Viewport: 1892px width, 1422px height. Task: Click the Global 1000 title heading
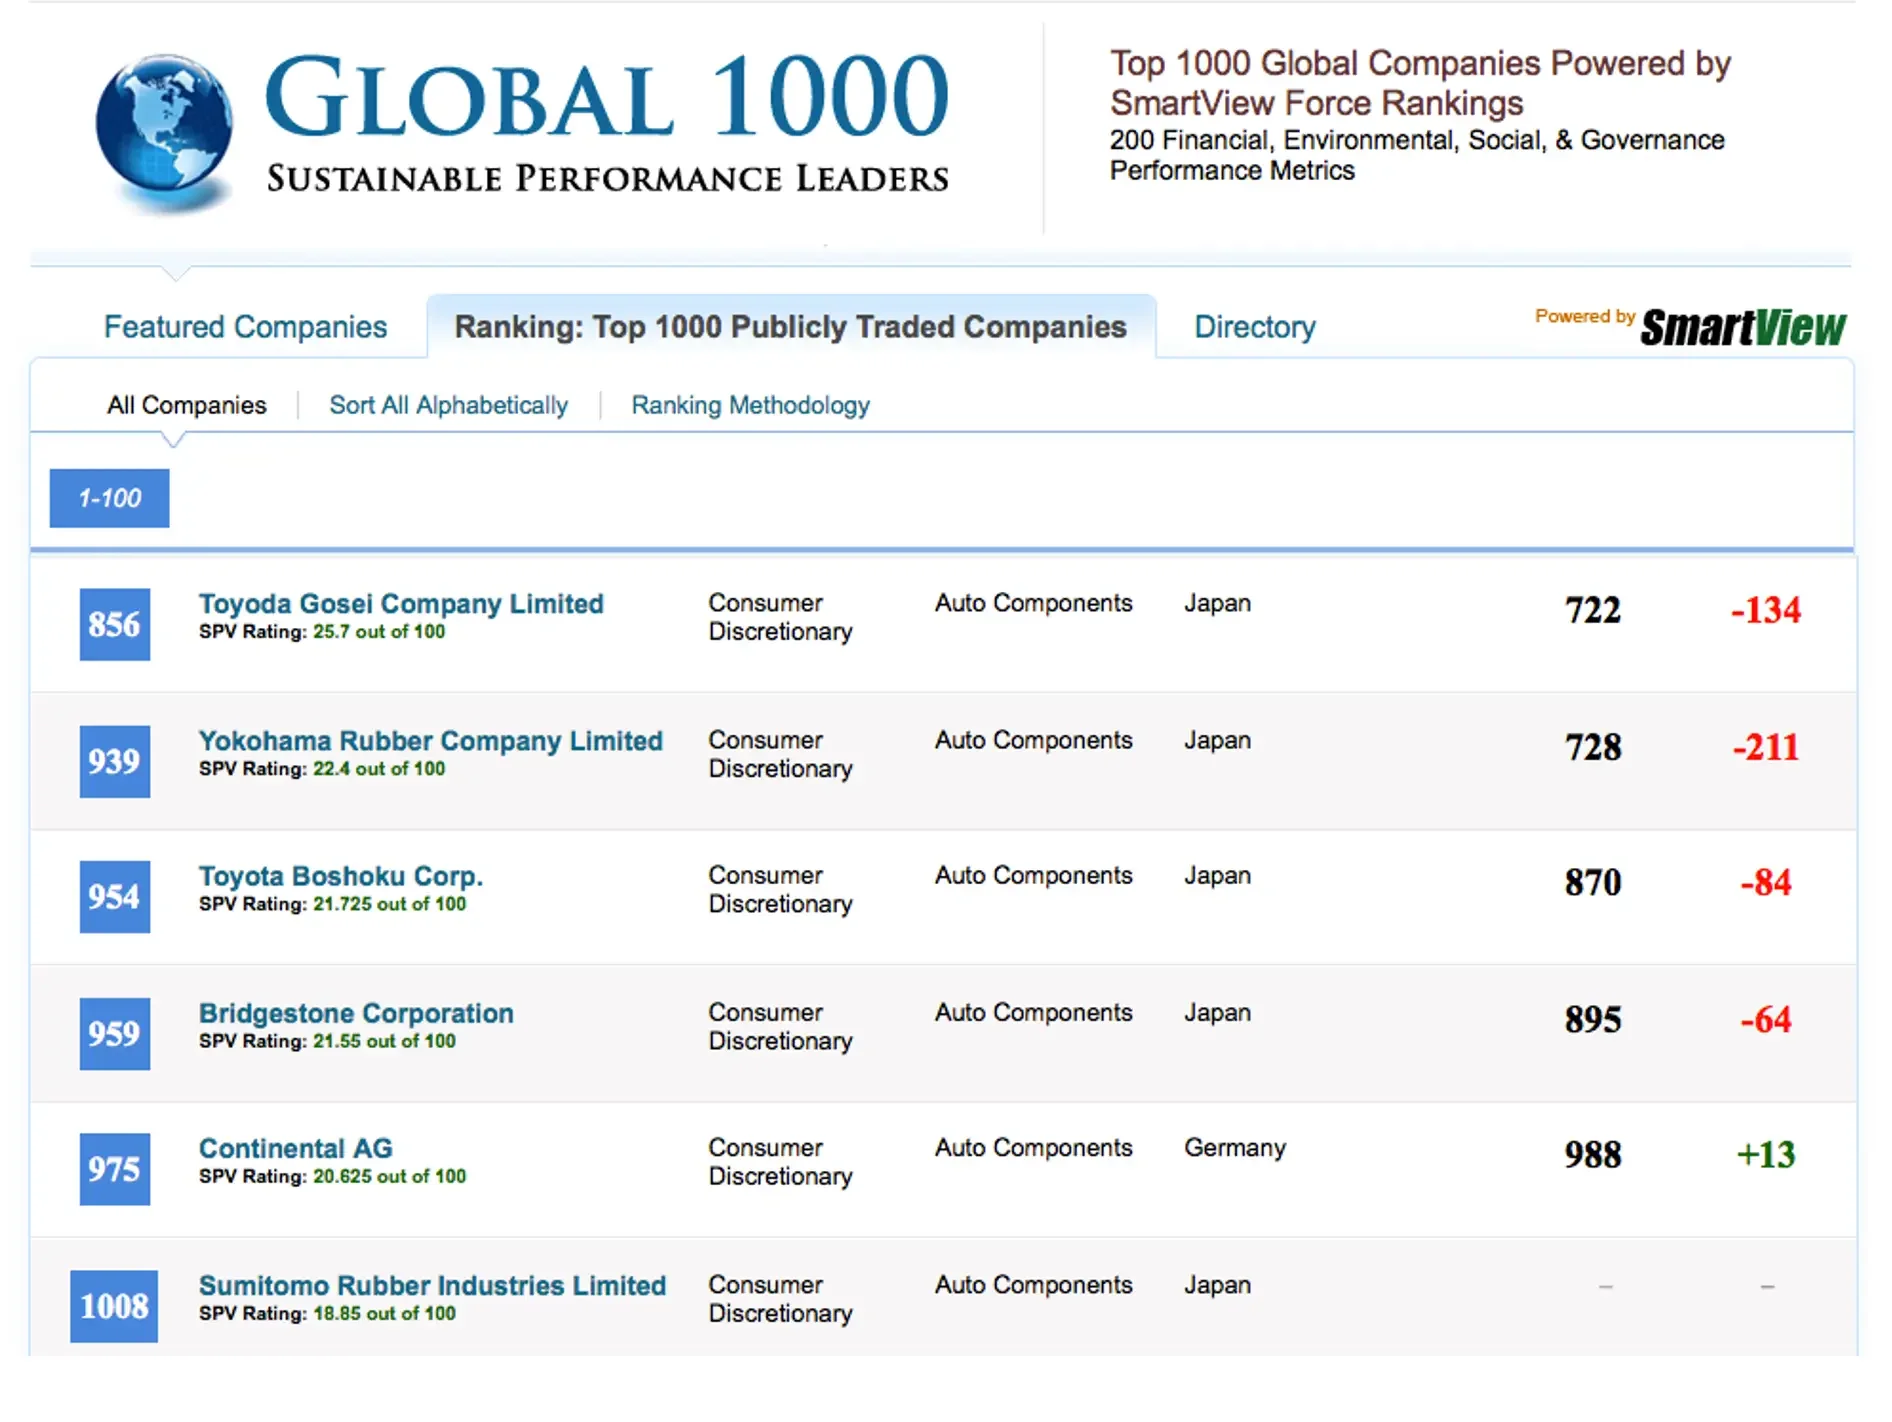click(607, 97)
